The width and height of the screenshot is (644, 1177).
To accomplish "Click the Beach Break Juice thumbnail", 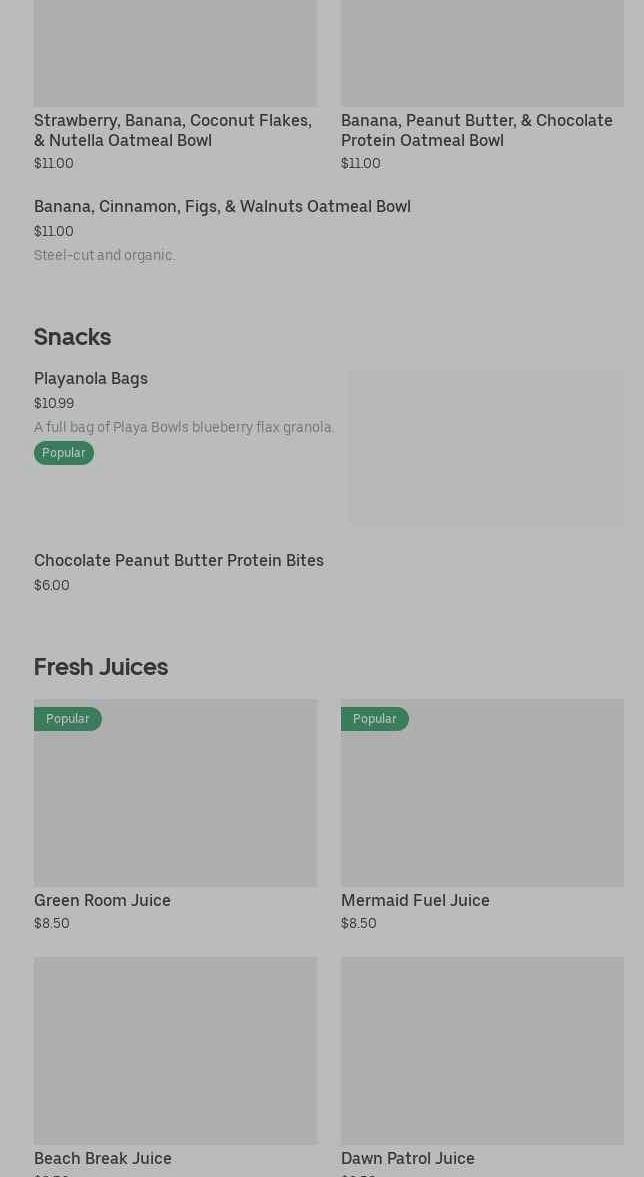I will (x=175, y=1050).
